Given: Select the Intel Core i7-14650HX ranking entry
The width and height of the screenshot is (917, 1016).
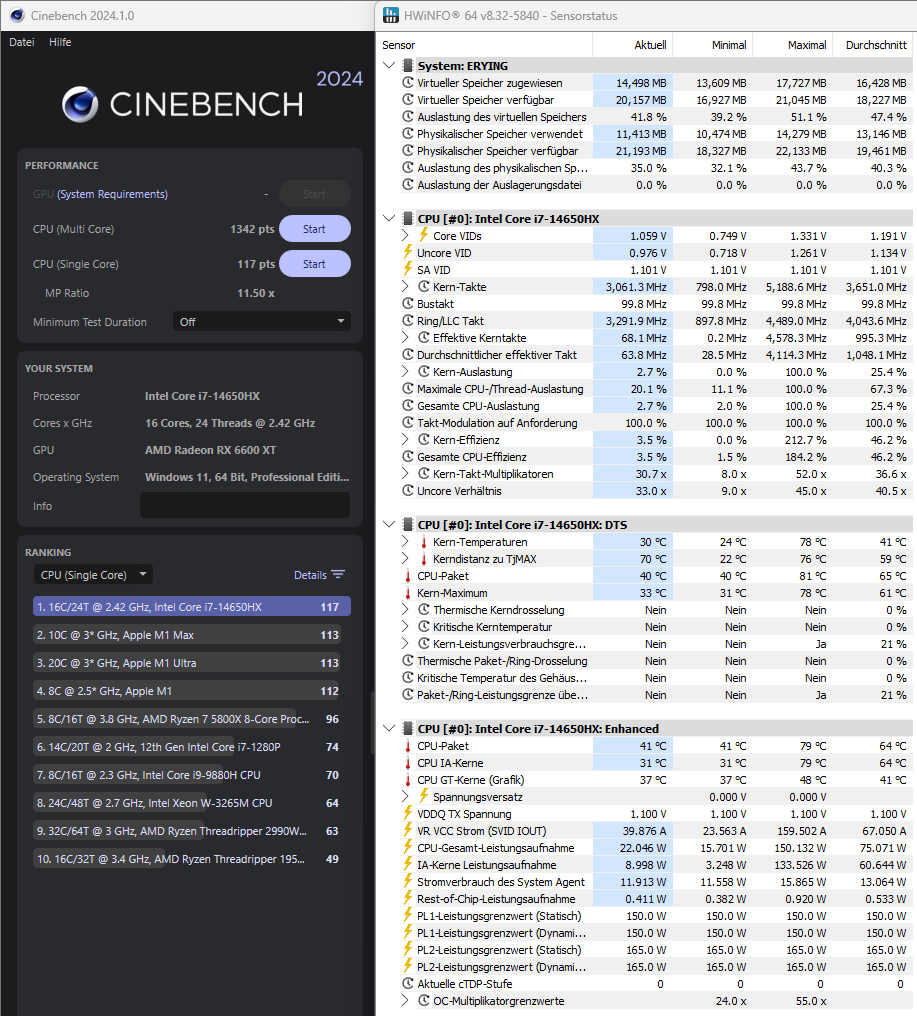Looking at the screenshot, I should [192, 606].
